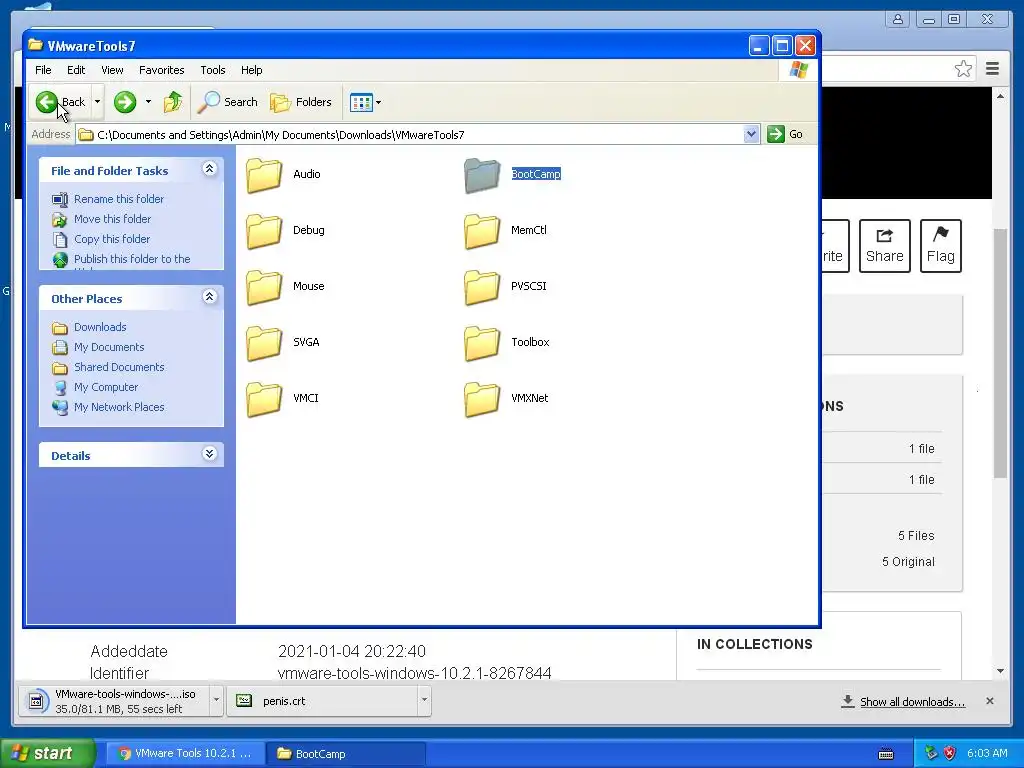Open dropdown arrow for penis.crt download
The height and width of the screenshot is (768, 1024).
point(424,701)
